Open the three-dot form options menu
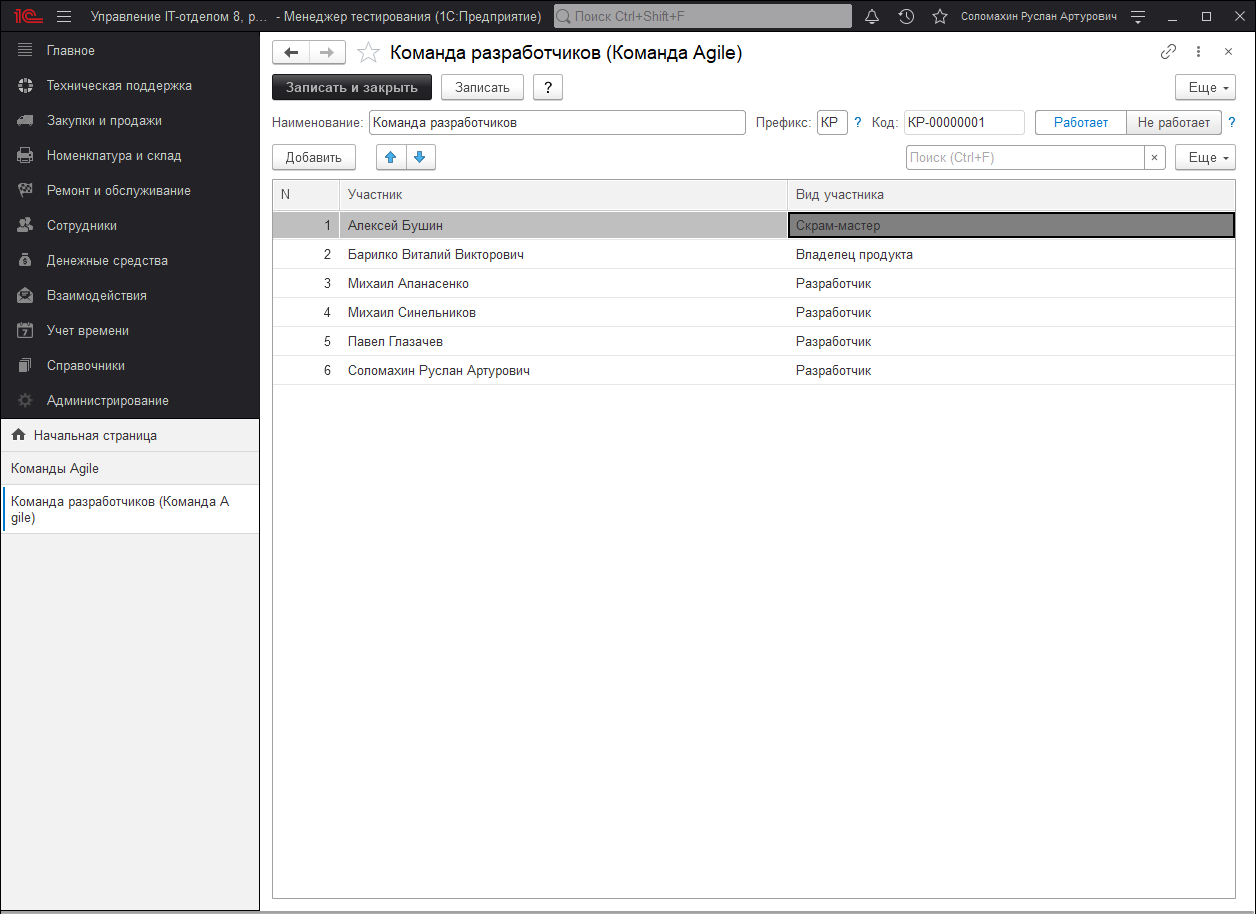The height and width of the screenshot is (914, 1256). [1198, 52]
